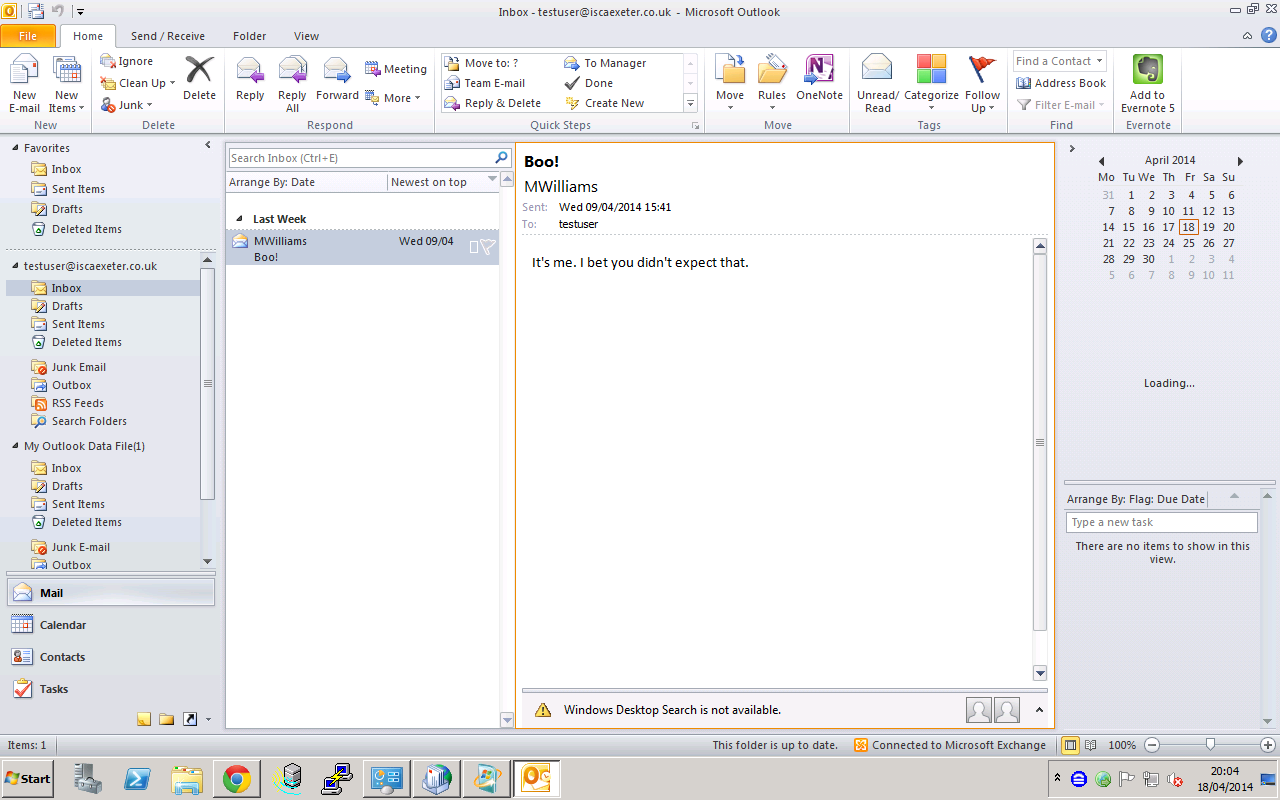Click the Type a new task field
Image resolution: width=1280 pixels, height=800 pixels.
(x=1161, y=522)
